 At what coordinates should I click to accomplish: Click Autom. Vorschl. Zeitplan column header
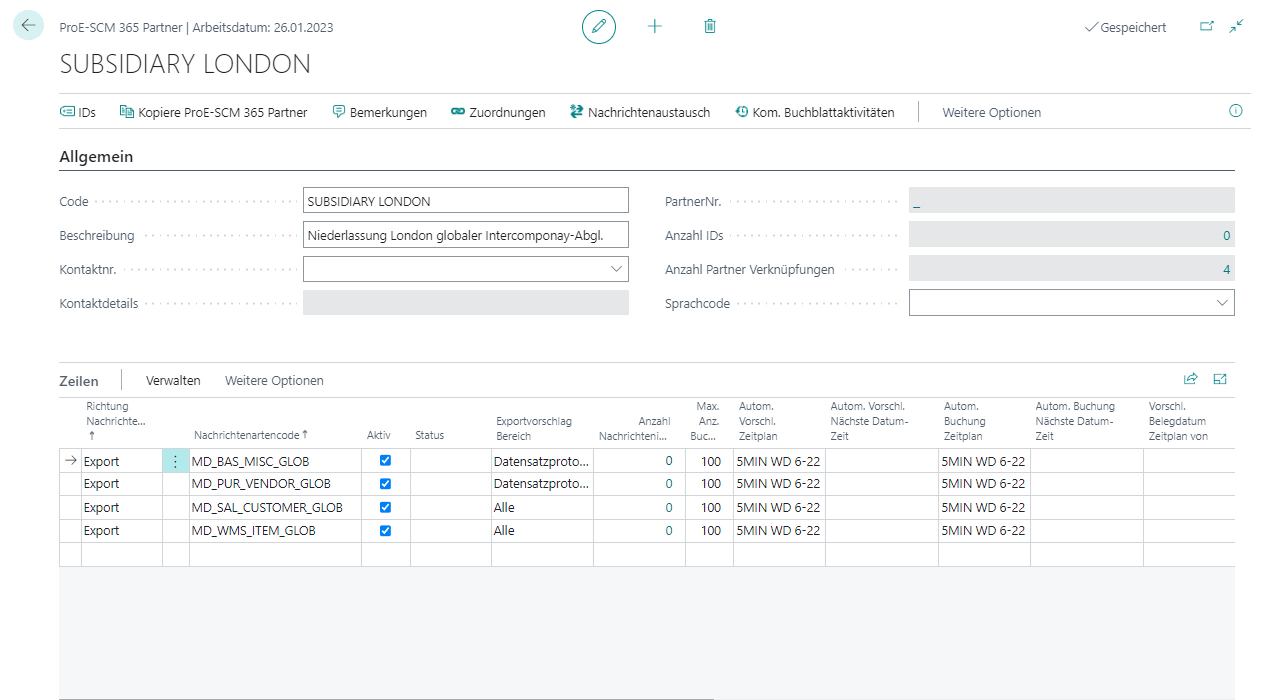[758, 421]
